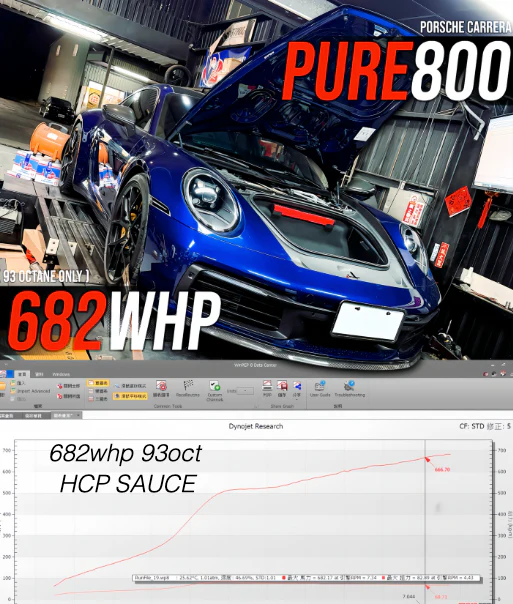Image resolution: width=513 pixels, height=604 pixels.
Task: Switch to the second ribbon tab
Action: tap(39, 374)
